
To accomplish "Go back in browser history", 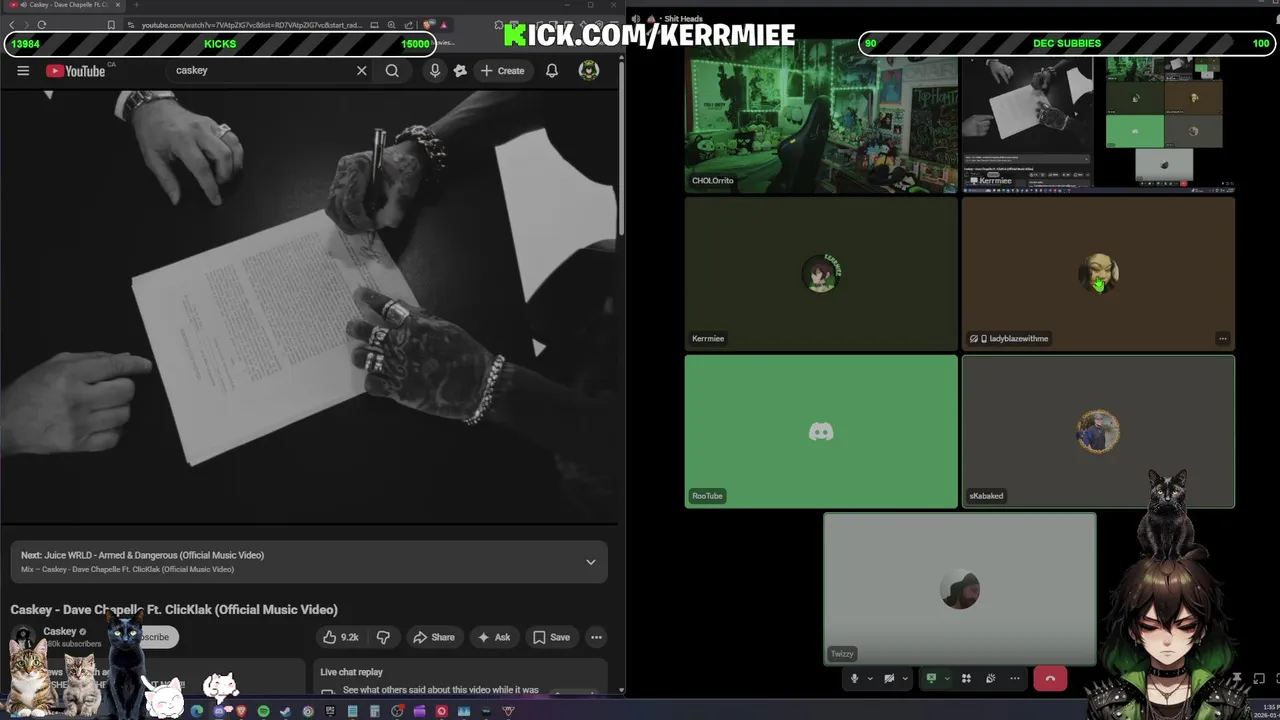I will coord(12,25).
